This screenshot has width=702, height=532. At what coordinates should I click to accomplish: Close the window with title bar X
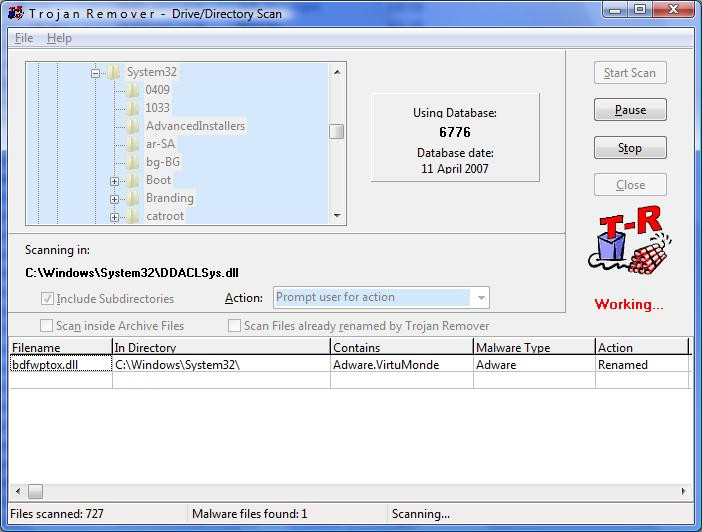673,10
